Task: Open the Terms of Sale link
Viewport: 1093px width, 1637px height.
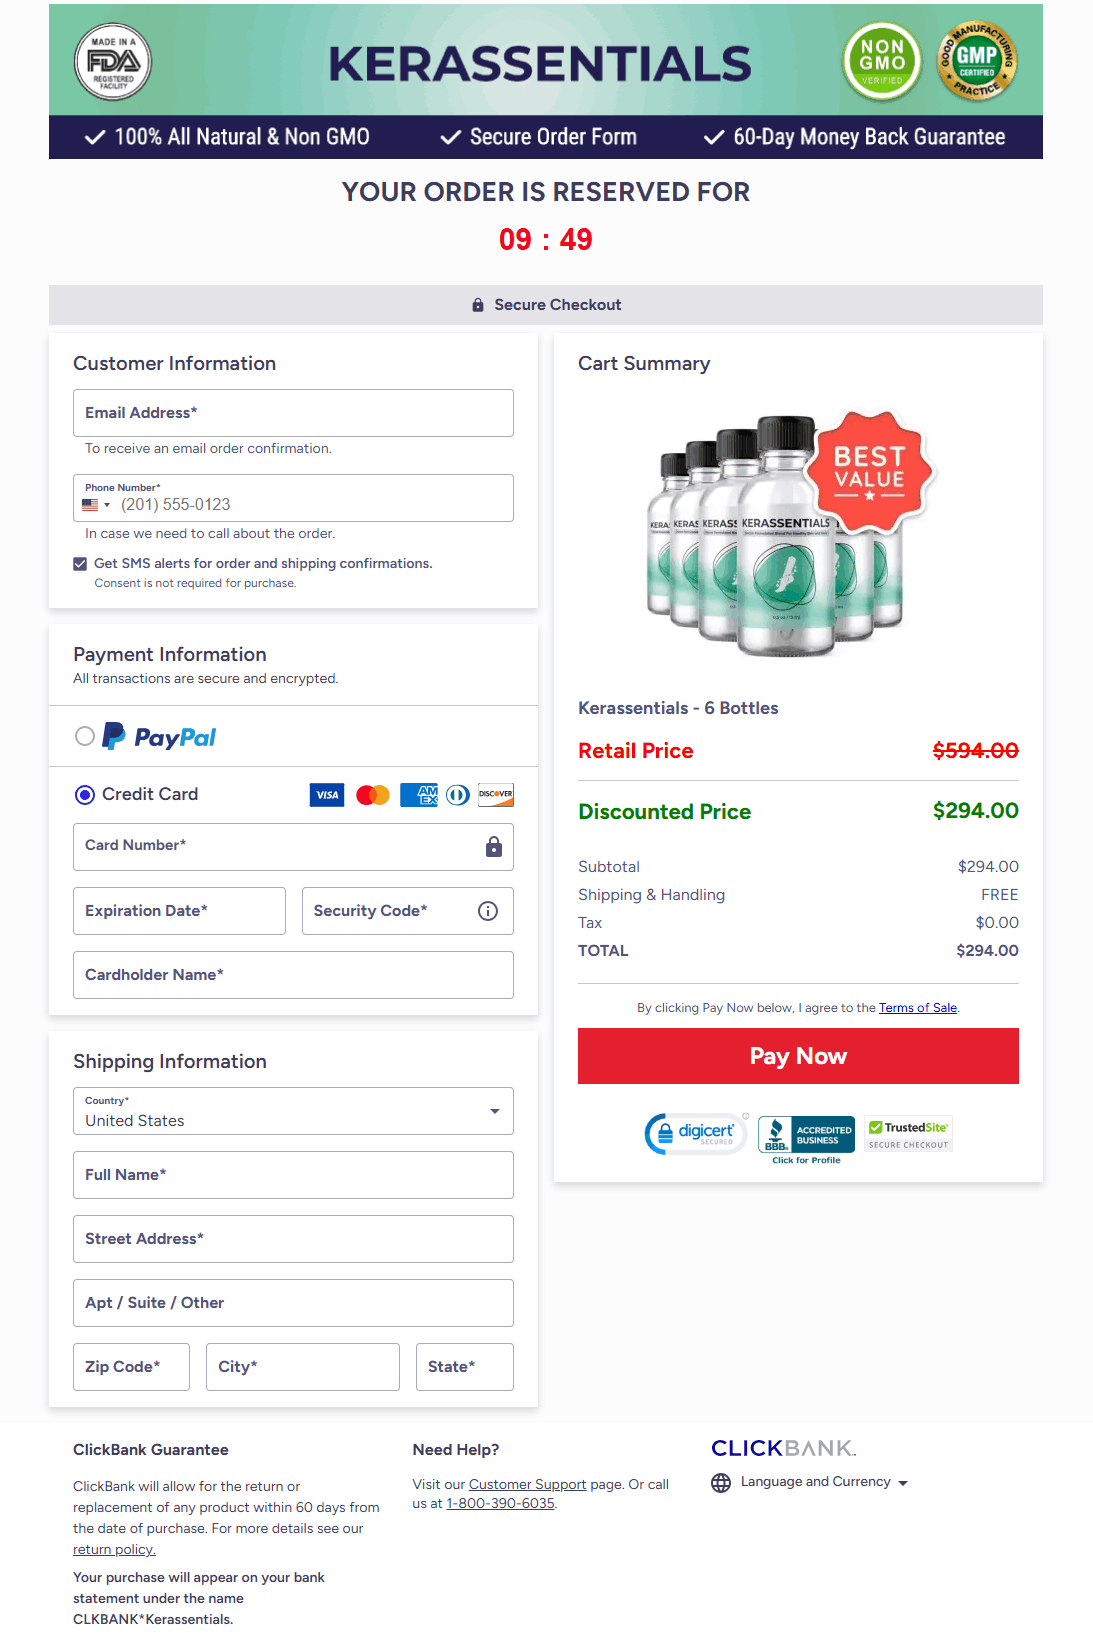Action: pos(918,1008)
